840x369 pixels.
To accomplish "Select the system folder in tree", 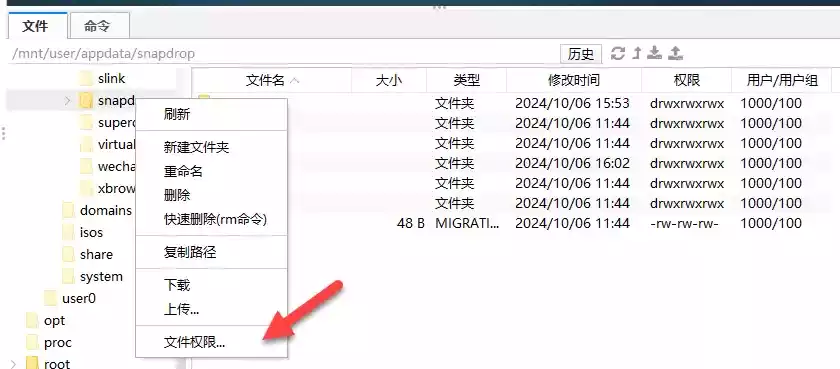I will (x=101, y=277).
